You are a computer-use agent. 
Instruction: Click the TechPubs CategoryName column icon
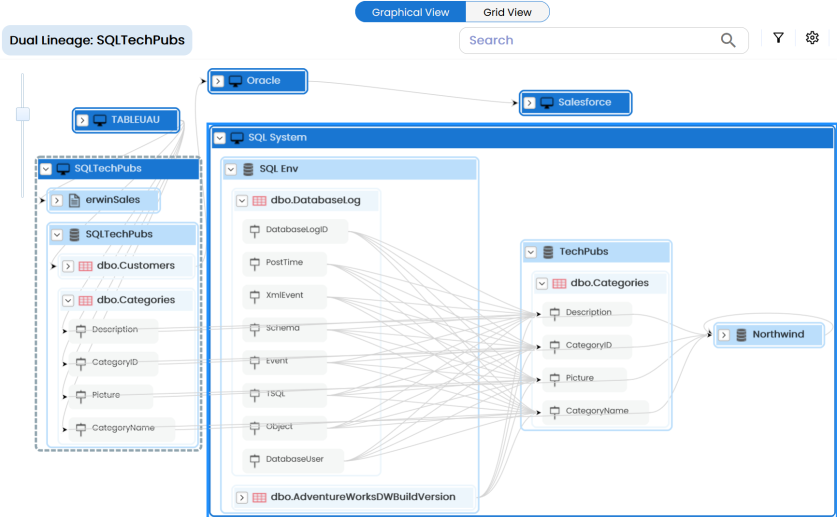[x=555, y=411]
